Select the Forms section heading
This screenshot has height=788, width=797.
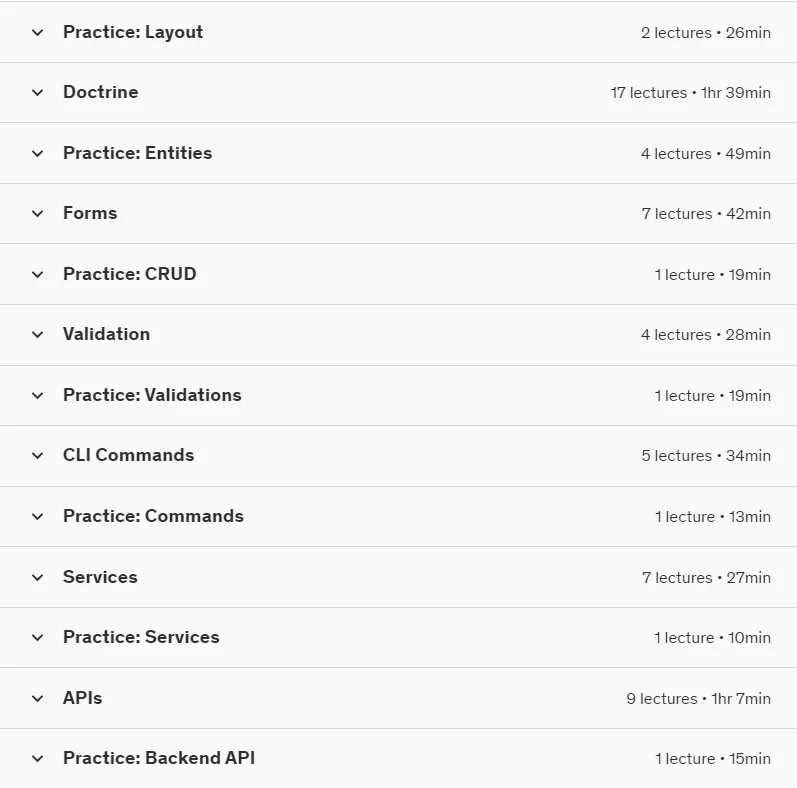pyautogui.click(x=90, y=213)
